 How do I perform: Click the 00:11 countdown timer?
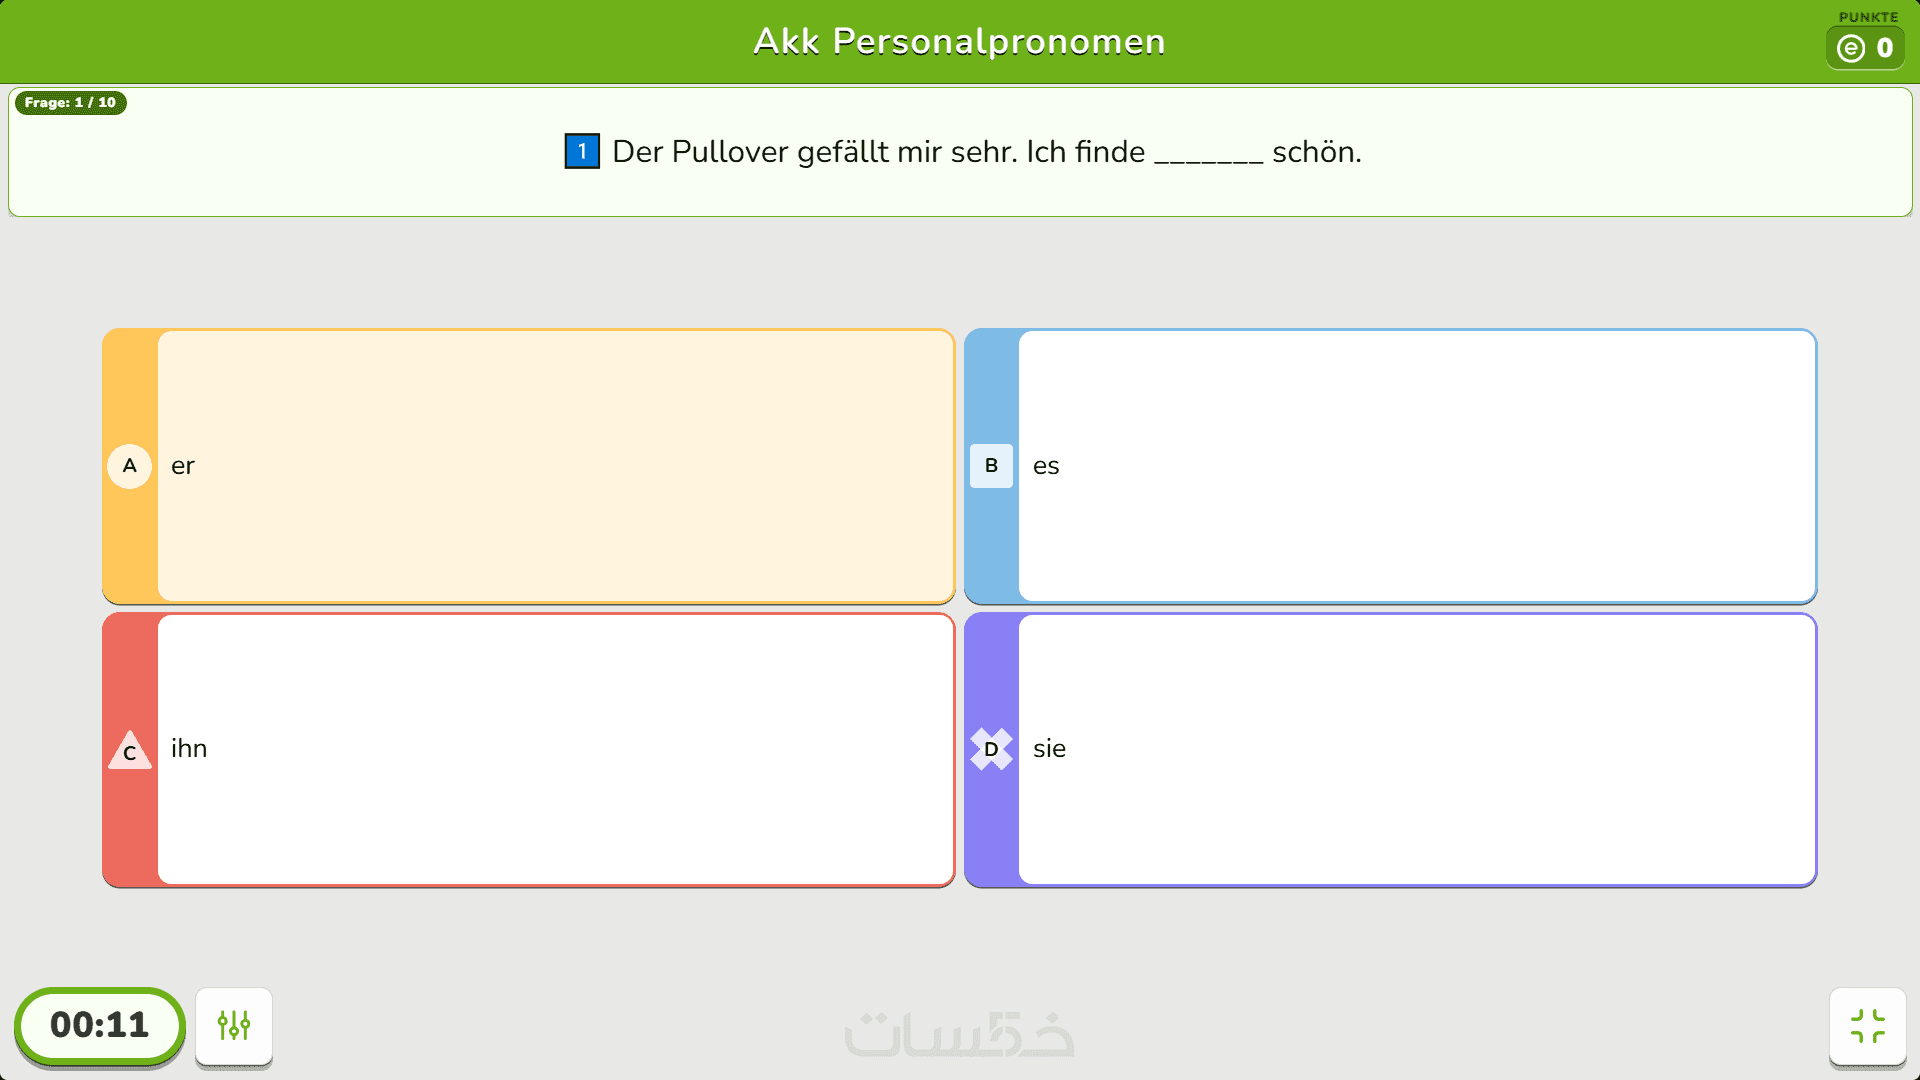click(99, 1025)
